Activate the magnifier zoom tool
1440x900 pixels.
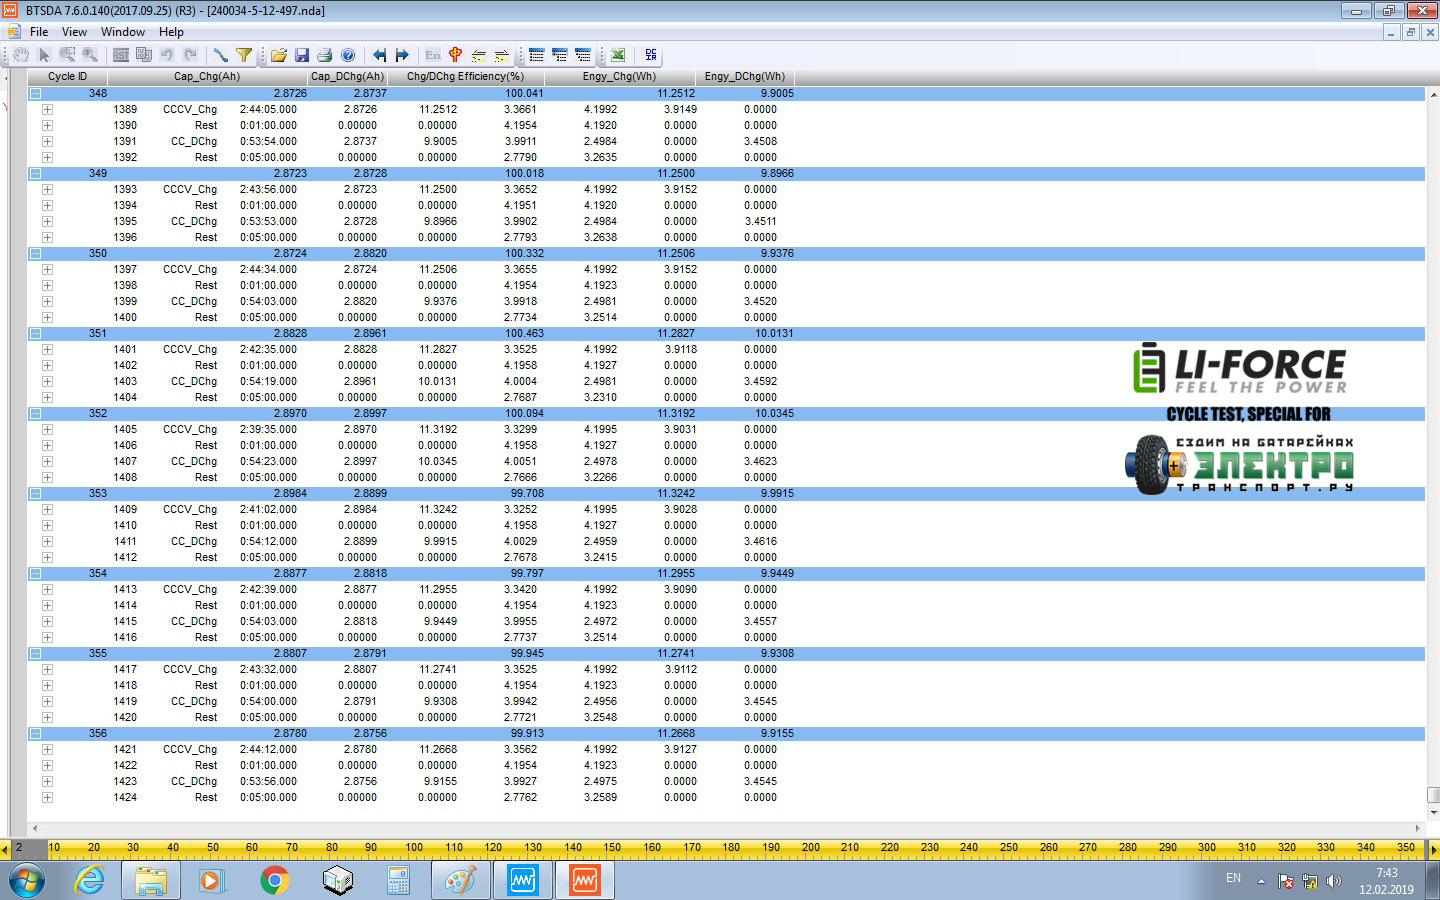[x=90, y=55]
